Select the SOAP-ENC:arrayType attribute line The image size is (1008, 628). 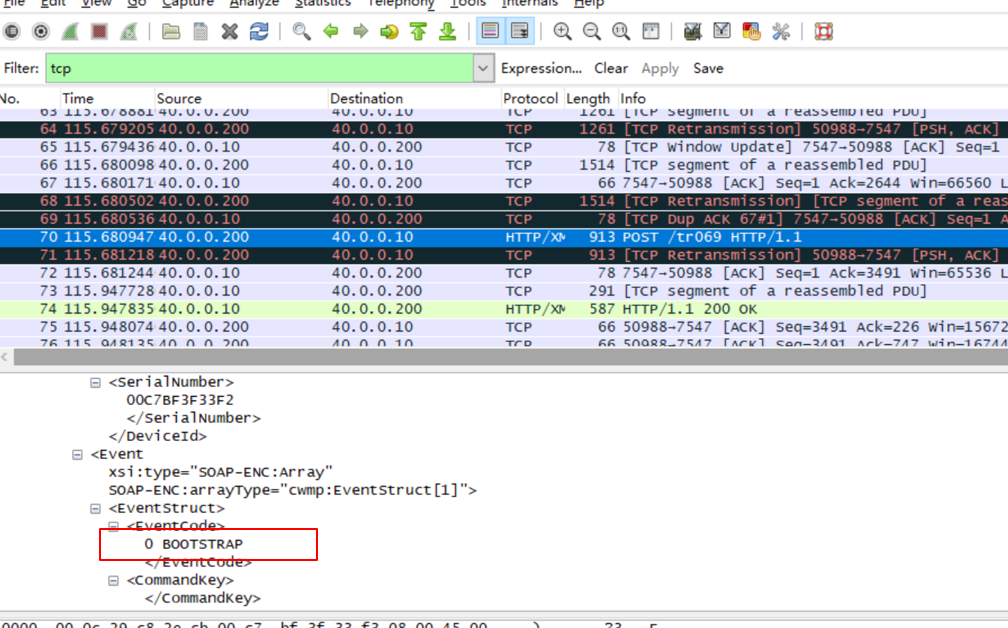pyautogui.click(x=292, y=490)
